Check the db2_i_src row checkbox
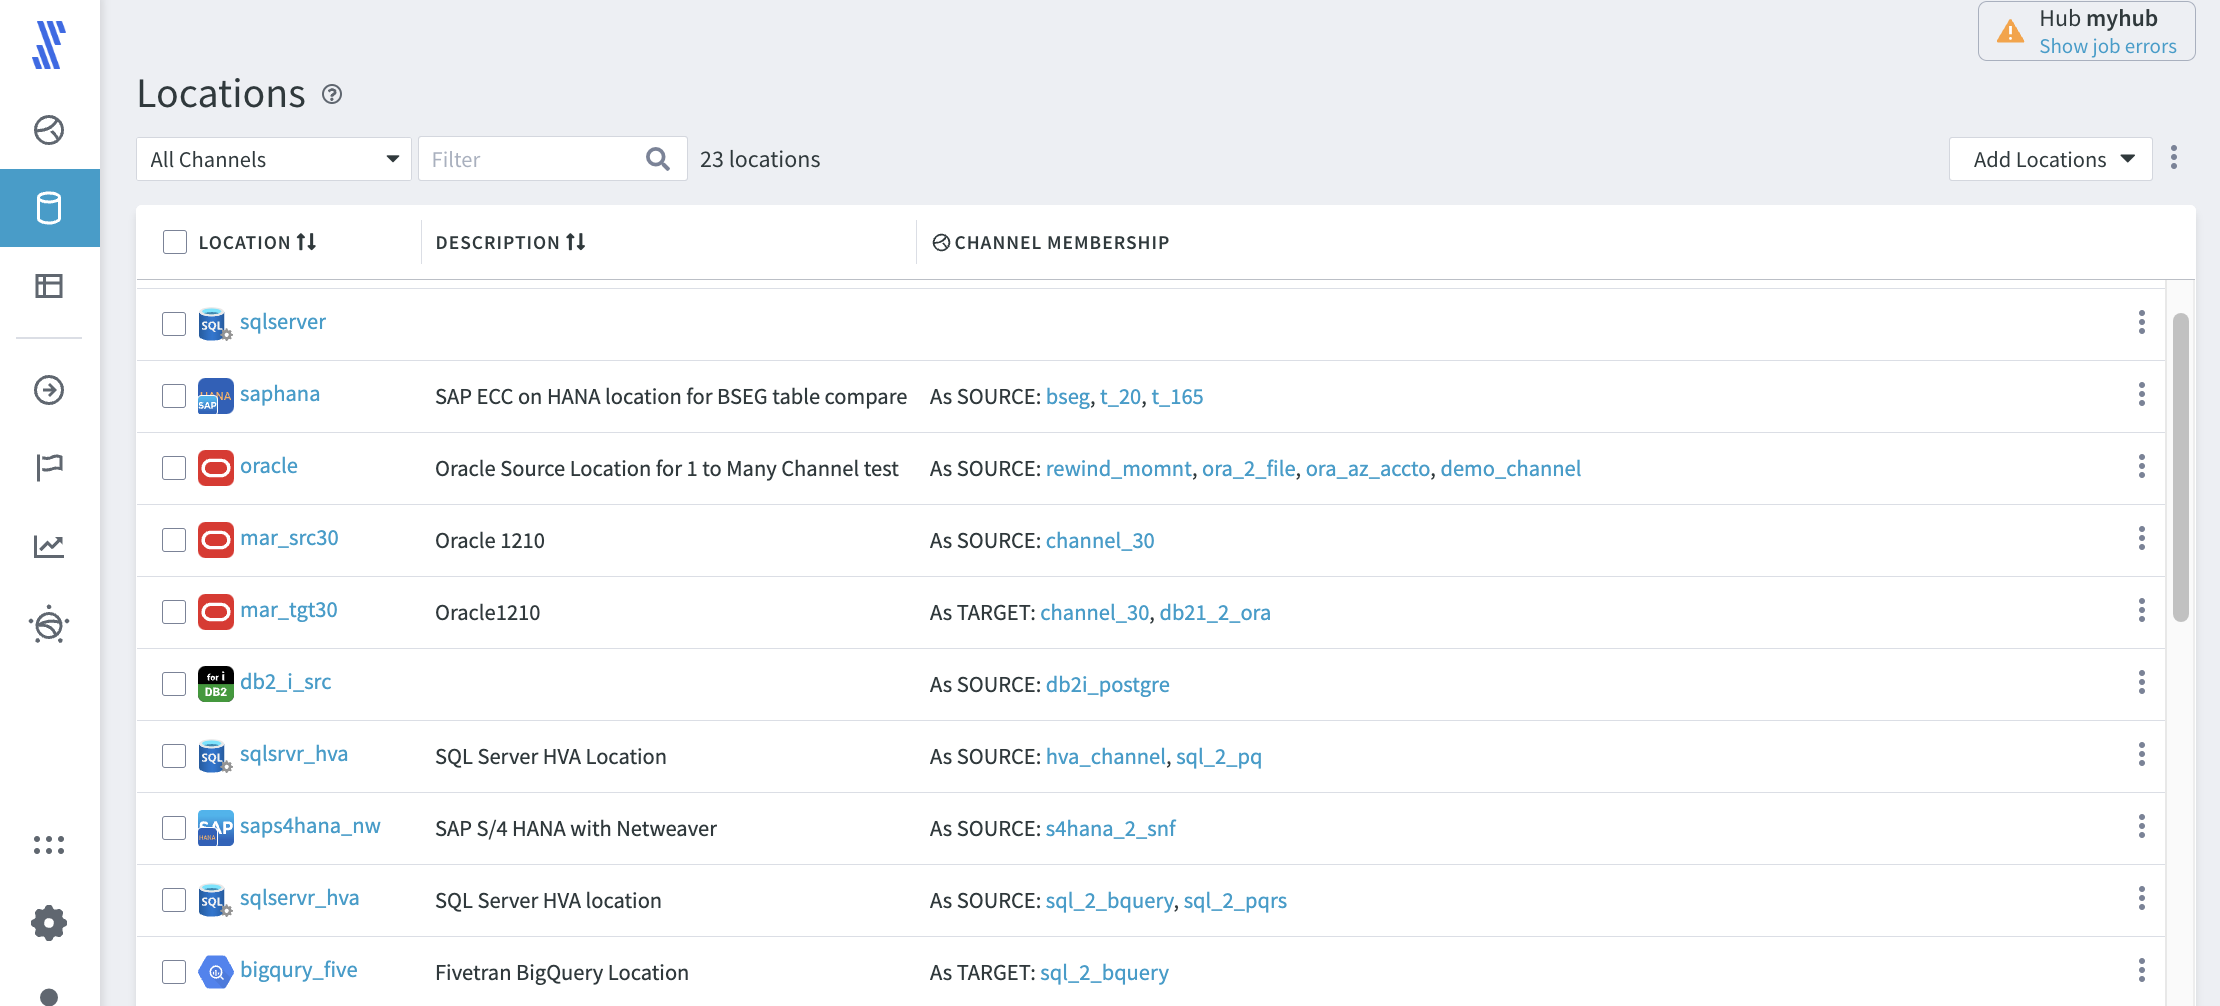Image resolution: width=2220 pixels, height=1006 pixels. [174, 684]
